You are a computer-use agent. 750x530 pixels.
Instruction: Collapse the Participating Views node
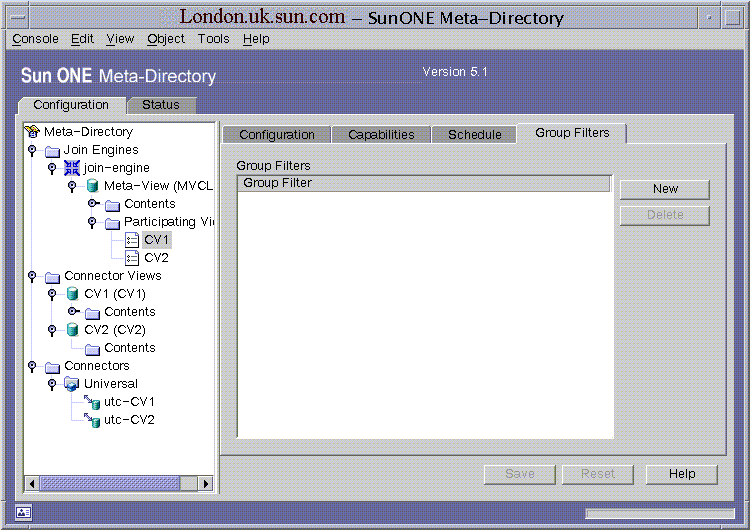pos(92,222)
